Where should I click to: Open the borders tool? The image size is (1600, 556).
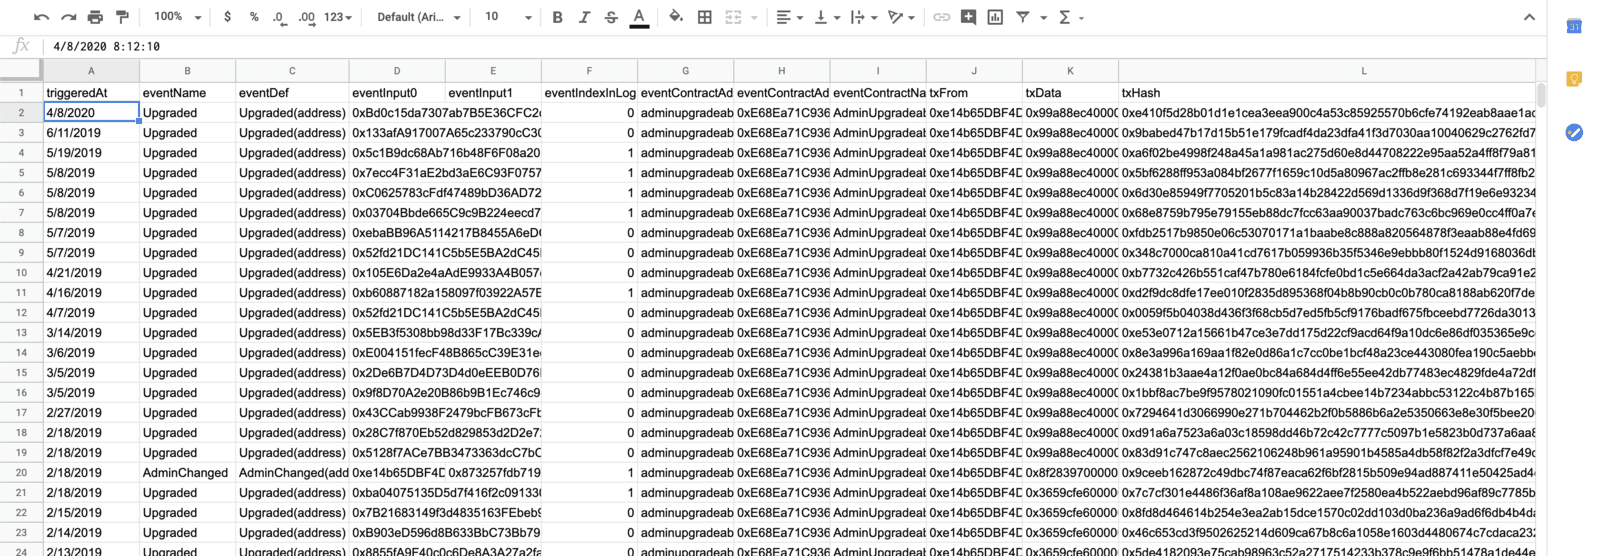click(x=705, y=17)
